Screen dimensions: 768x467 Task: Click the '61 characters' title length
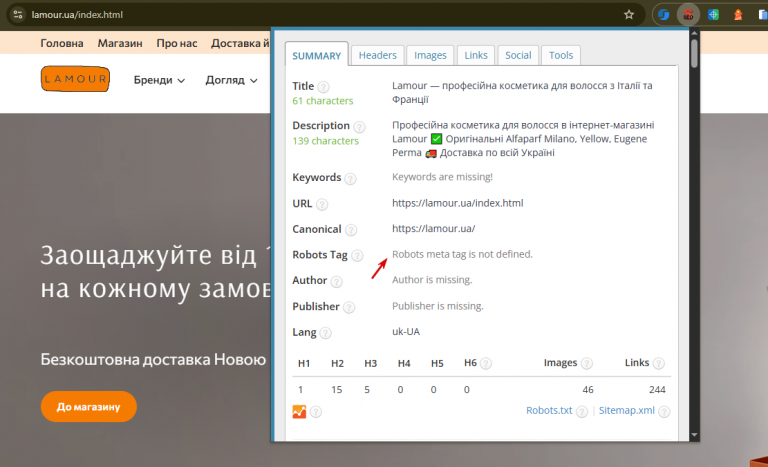(x=323, y=100)
